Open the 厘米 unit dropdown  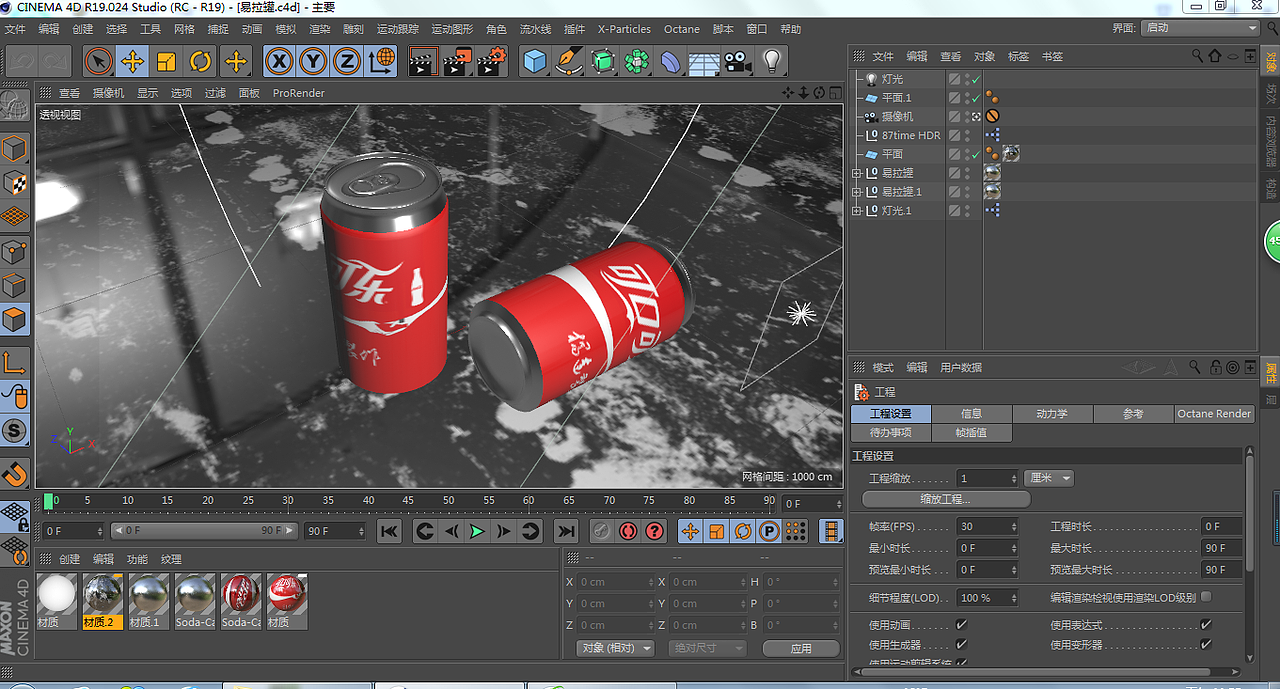click(1048, 478)
